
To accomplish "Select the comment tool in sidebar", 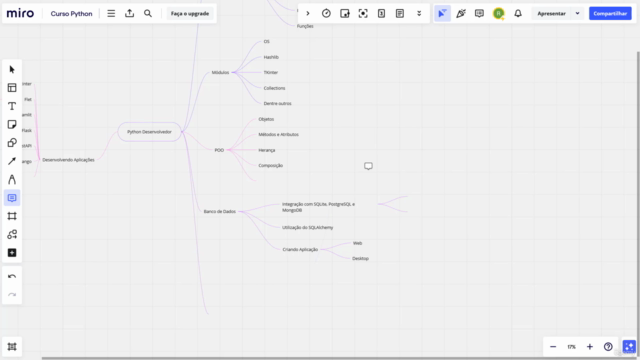I will click(x=12, y=198).
